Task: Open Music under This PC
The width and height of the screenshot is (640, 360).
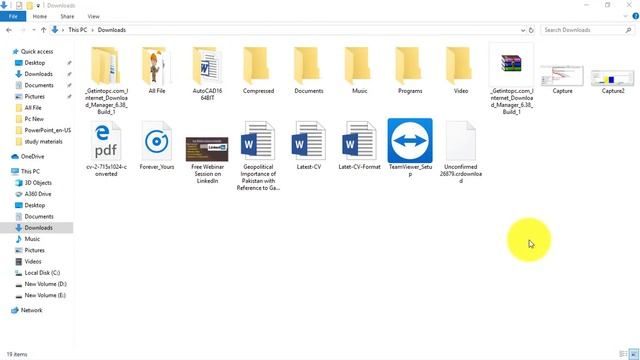Action: 32,239
